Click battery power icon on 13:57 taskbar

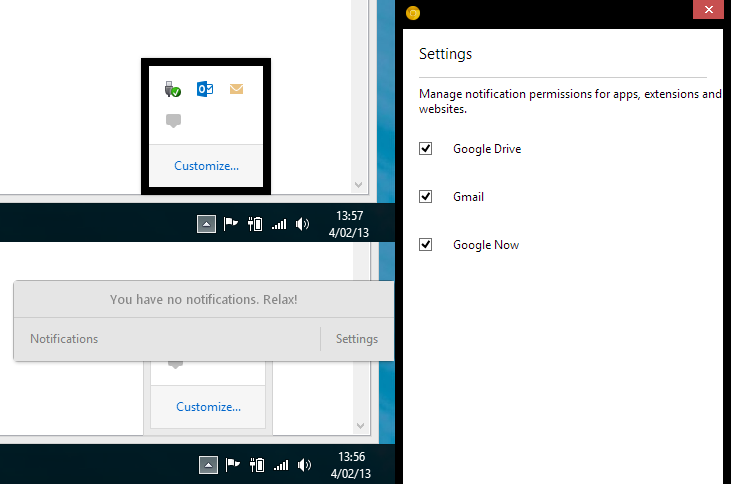click(x=255, y=224)
